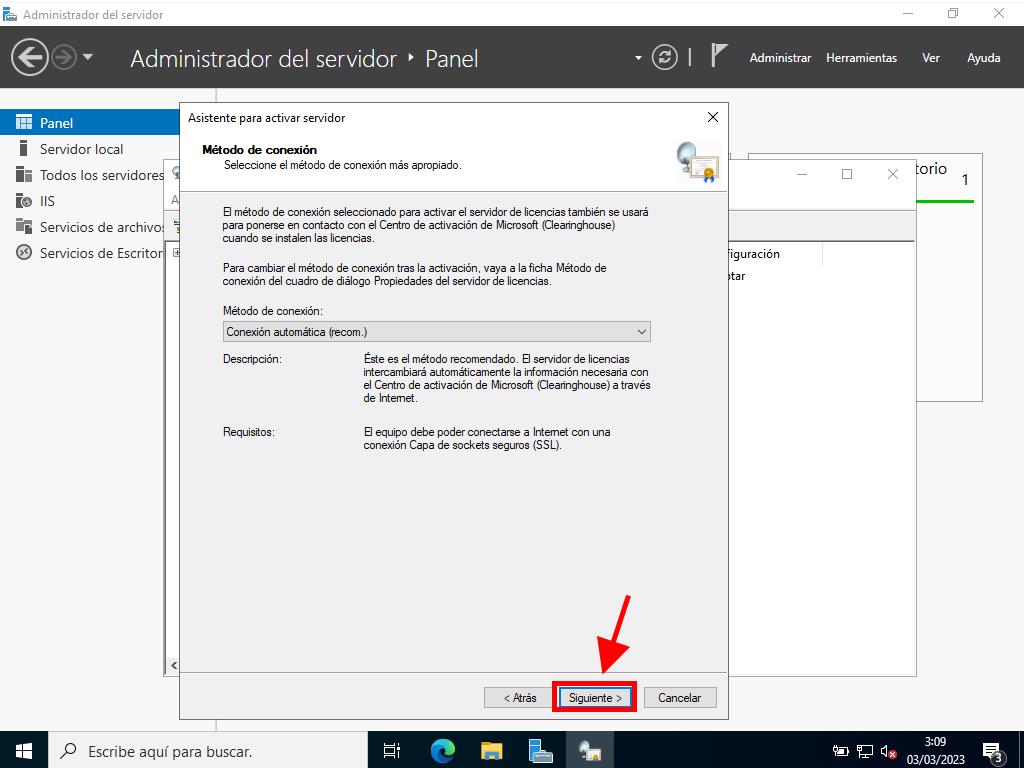Open the Ayuda menu
Screen dimensions: 1024x768
983,58
